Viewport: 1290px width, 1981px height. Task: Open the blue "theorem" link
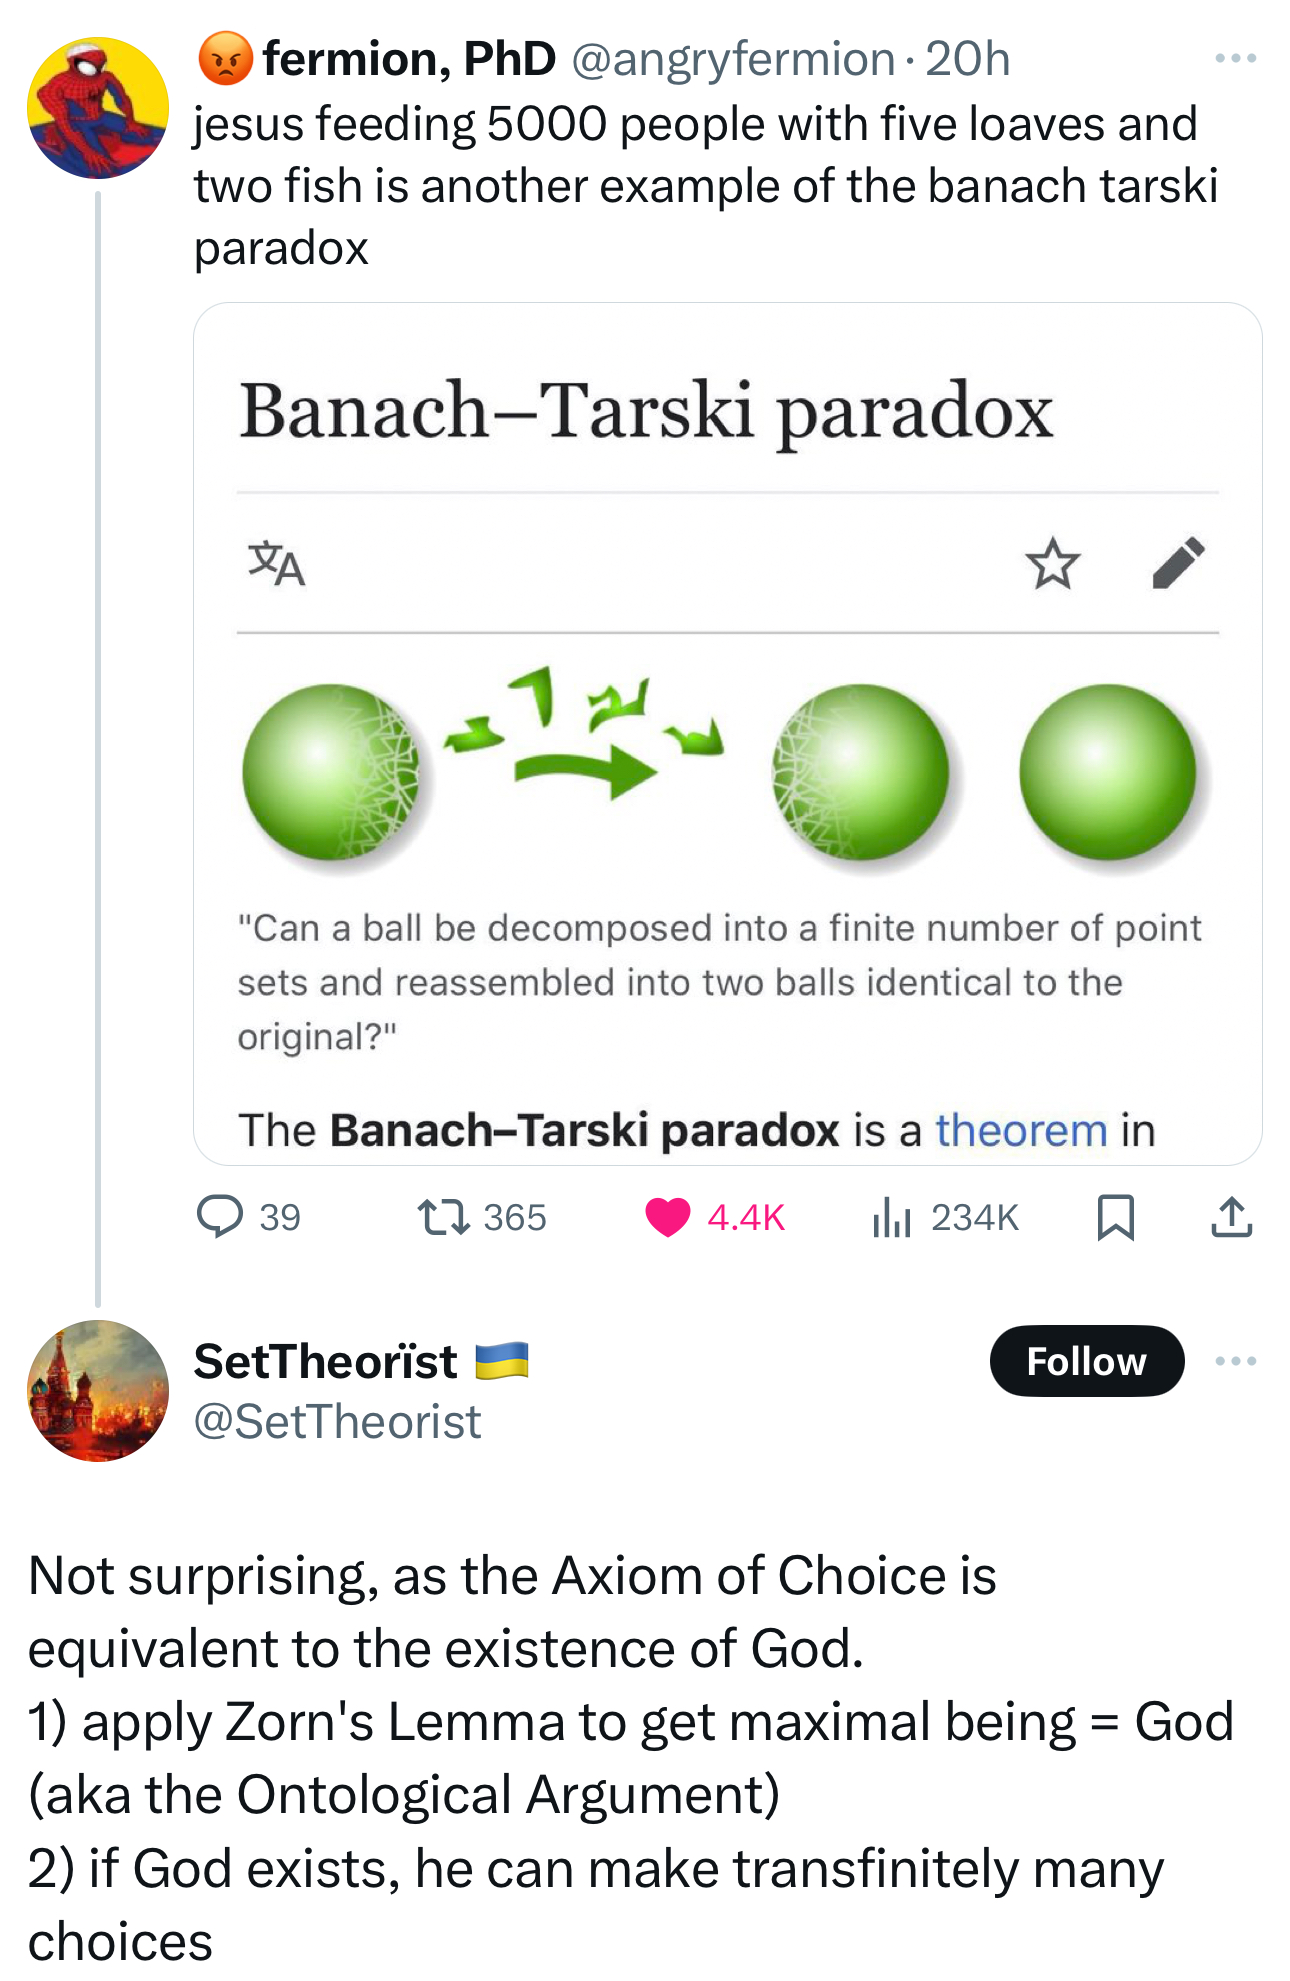point(1021,1131)
